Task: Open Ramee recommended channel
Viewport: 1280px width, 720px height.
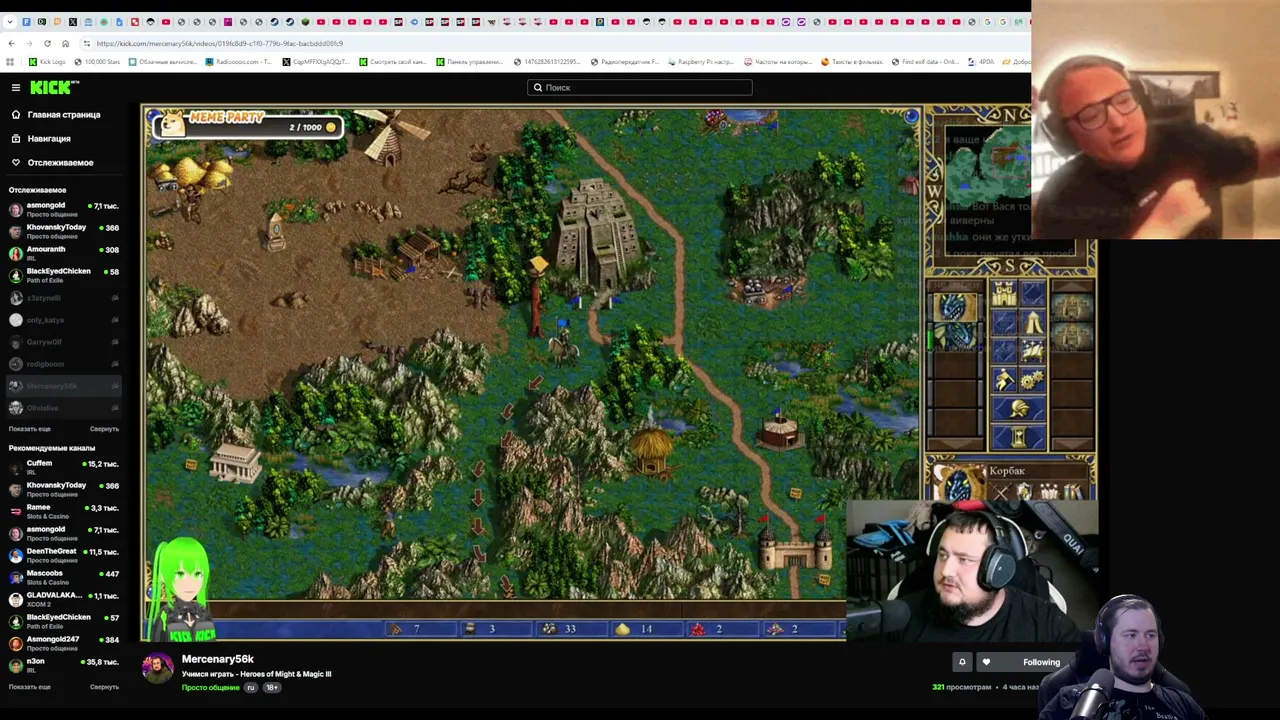Action: pos(64,511)
